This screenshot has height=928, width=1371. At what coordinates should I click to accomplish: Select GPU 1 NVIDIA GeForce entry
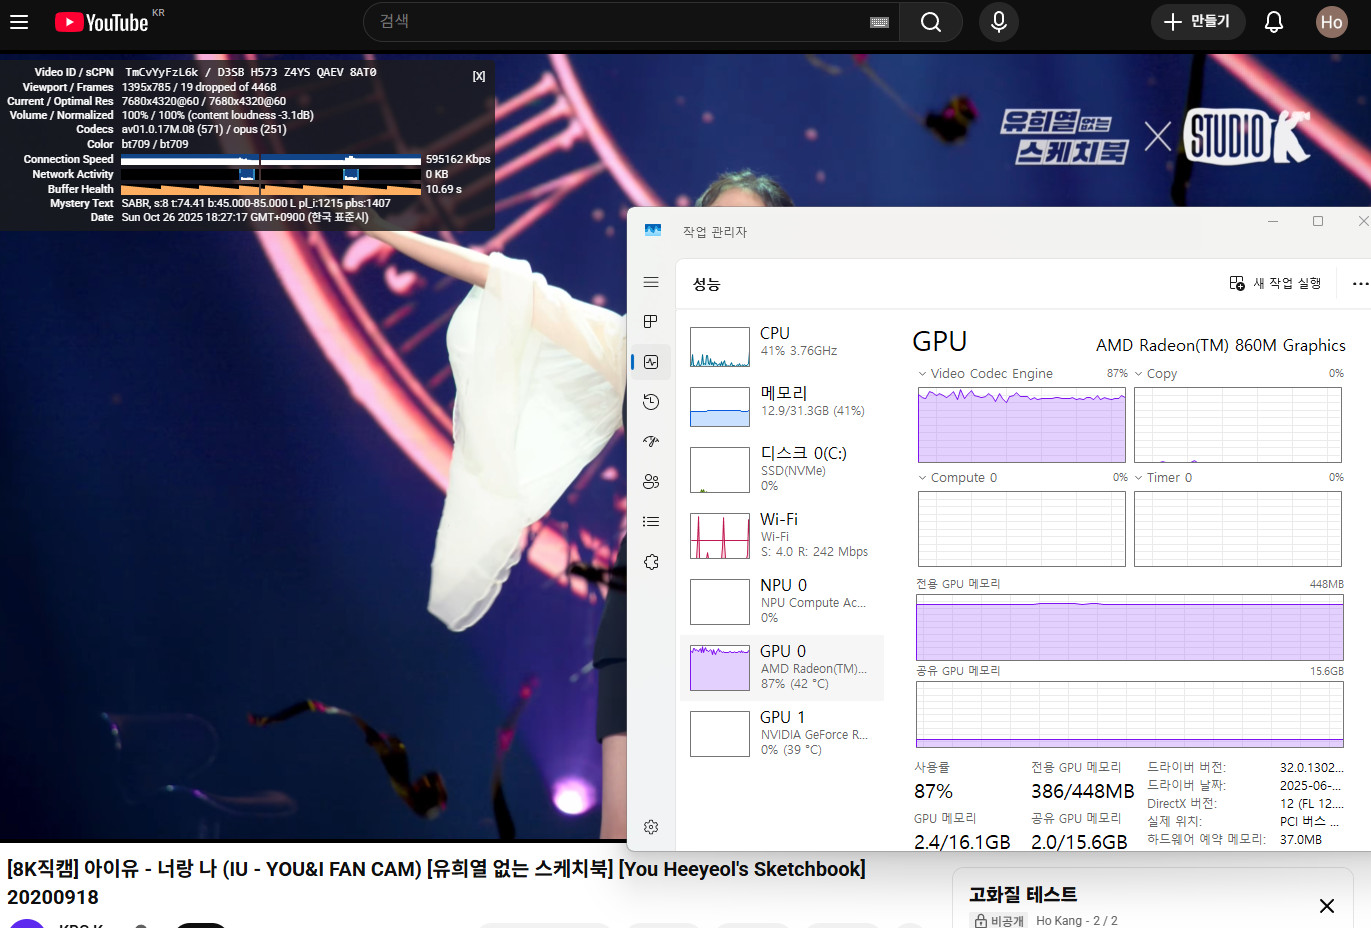pyautogui.click(x=780, y=734)
